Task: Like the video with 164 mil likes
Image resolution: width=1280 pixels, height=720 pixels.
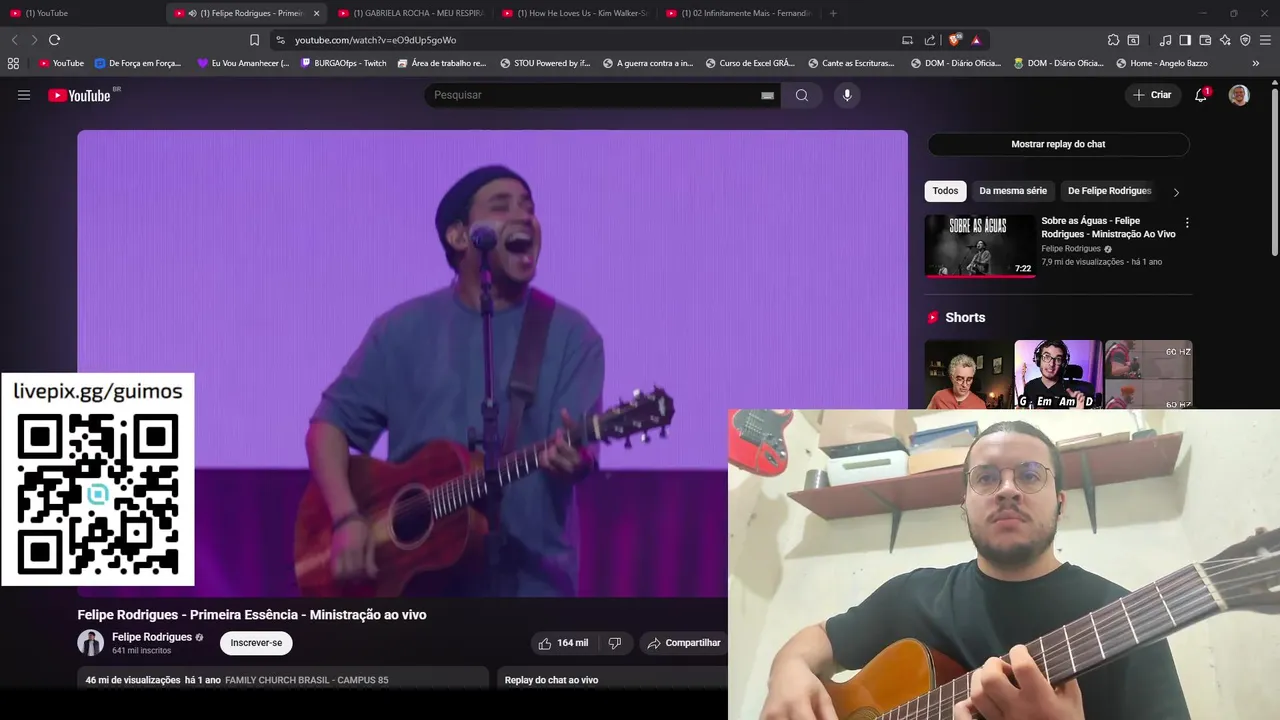Action: [x=563, y=643]
